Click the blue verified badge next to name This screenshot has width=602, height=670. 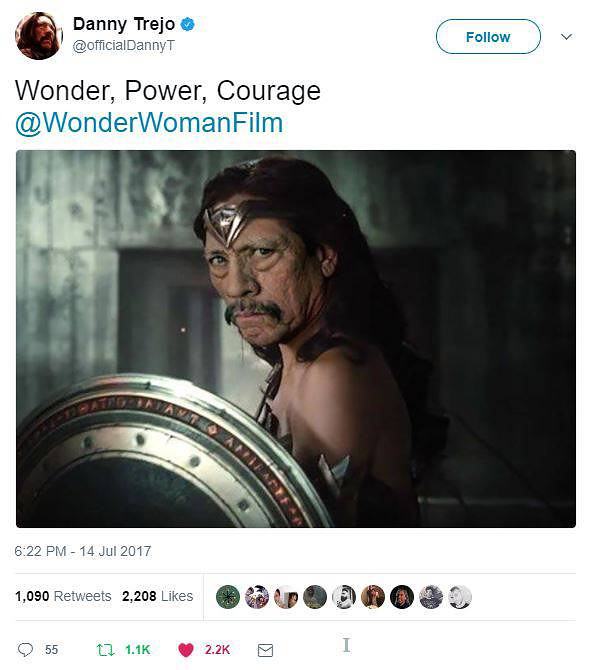tap(188, 24)
